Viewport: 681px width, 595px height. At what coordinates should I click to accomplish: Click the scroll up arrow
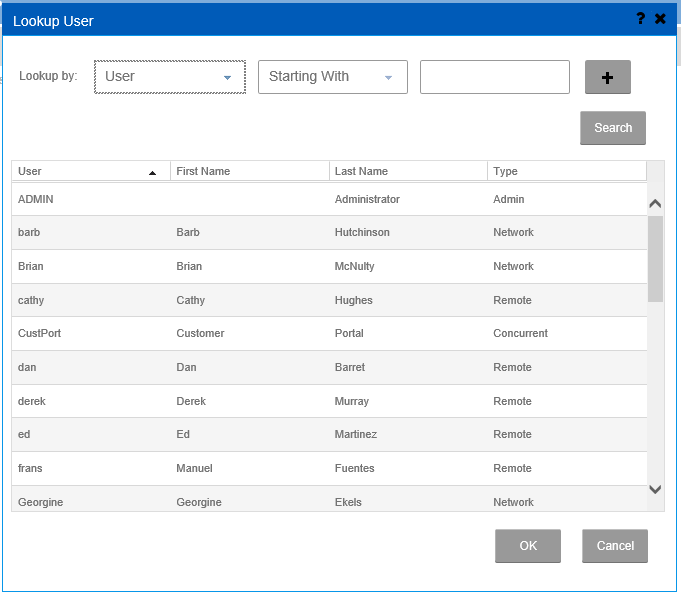655,204
